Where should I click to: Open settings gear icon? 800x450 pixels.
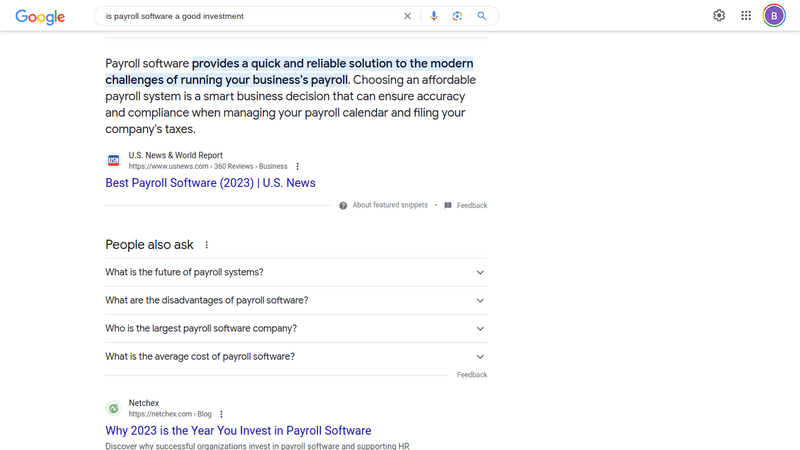[x=719, y=16]
